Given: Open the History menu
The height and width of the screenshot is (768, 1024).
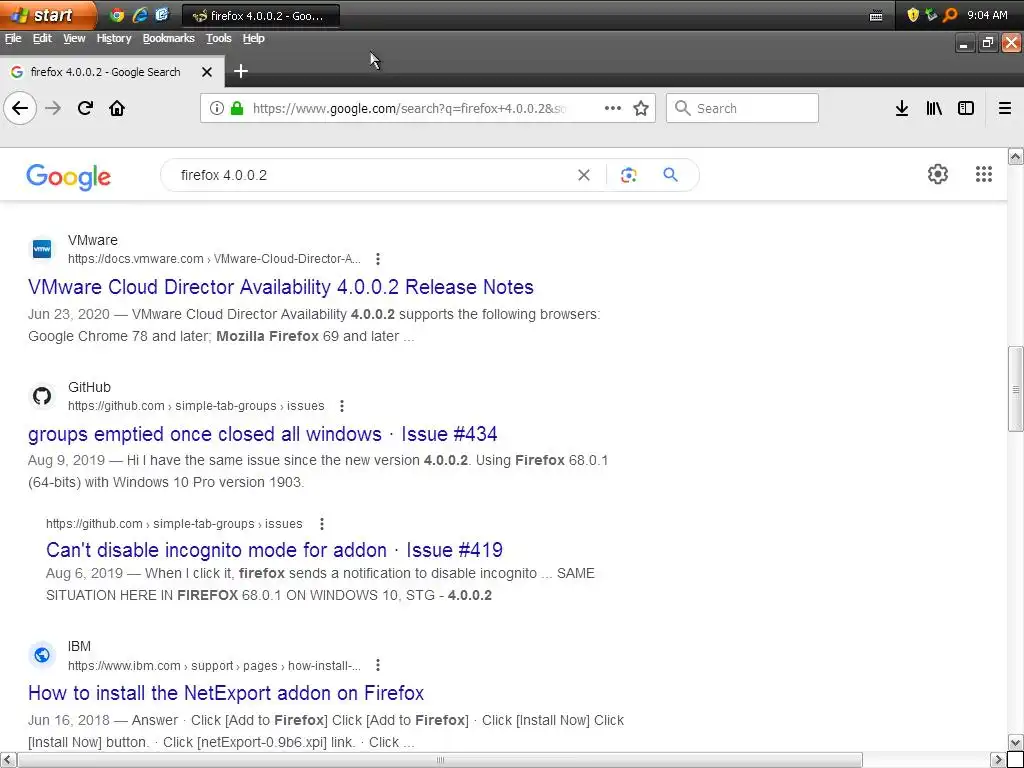Looking at the screenshot, I should 114,38.
